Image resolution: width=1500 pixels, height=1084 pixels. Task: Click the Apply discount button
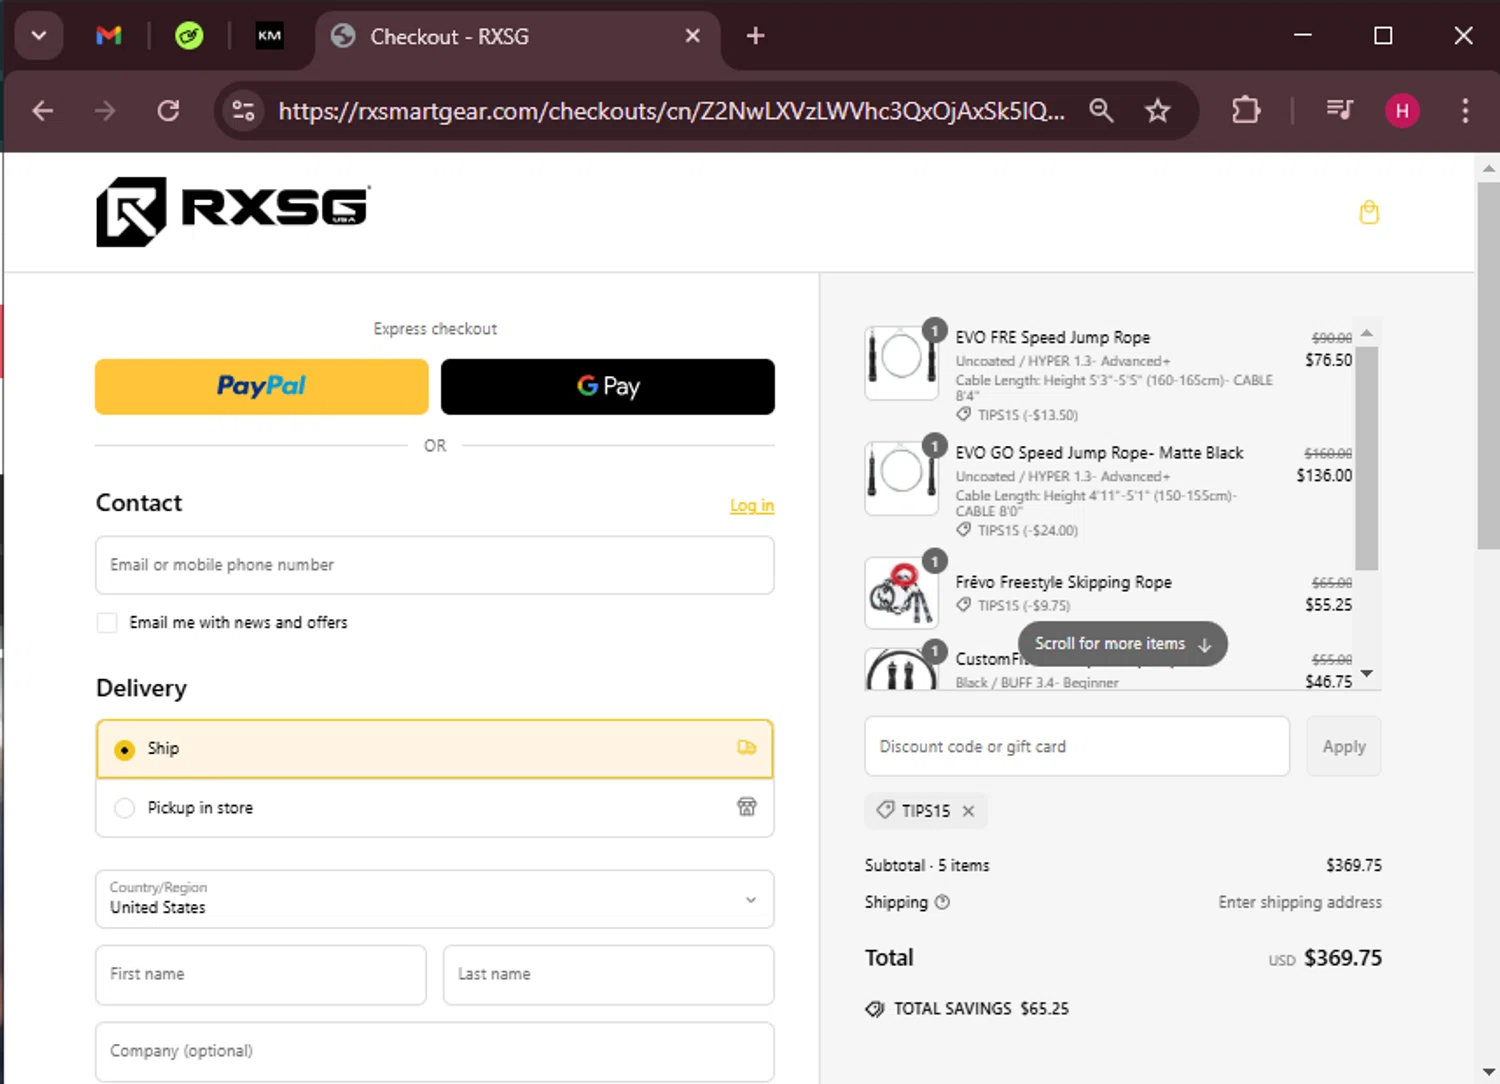(x=1344, y=747)
